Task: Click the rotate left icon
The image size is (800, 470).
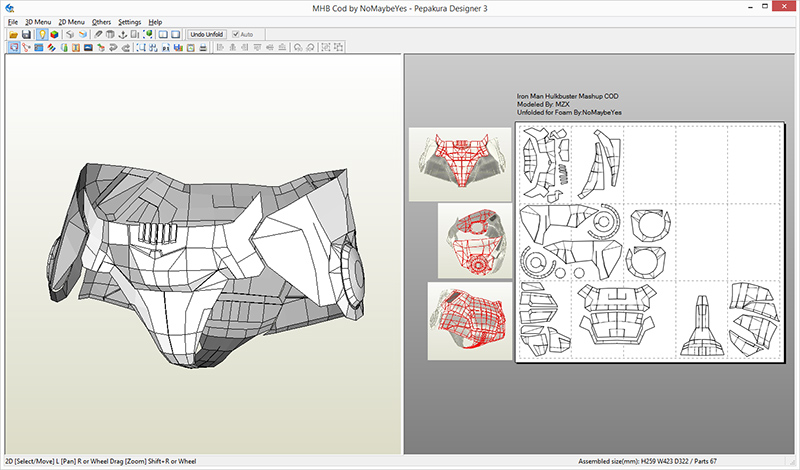Action: 297,47
